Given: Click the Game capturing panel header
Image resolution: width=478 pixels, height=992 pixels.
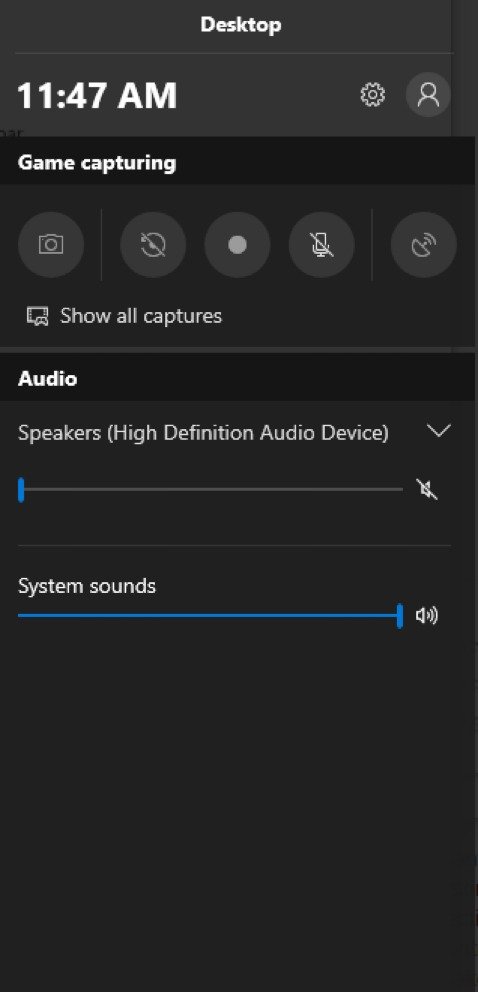Looking at the screenshot, I should (x=237, y=162).
